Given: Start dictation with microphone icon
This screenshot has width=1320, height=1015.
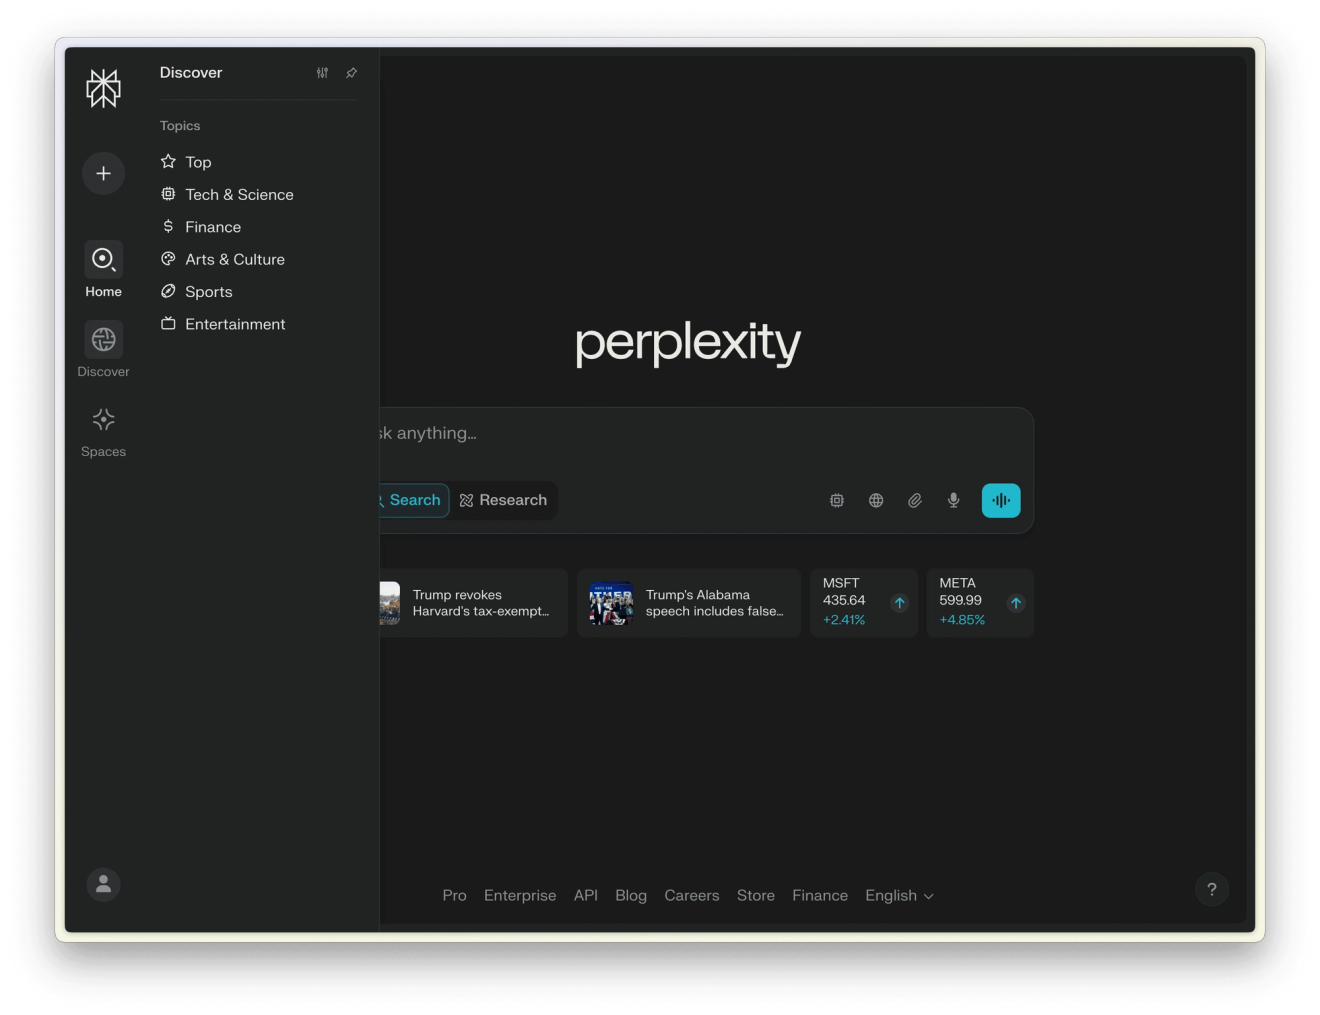Looking at the screenshot, I should [x=954, y=500].
